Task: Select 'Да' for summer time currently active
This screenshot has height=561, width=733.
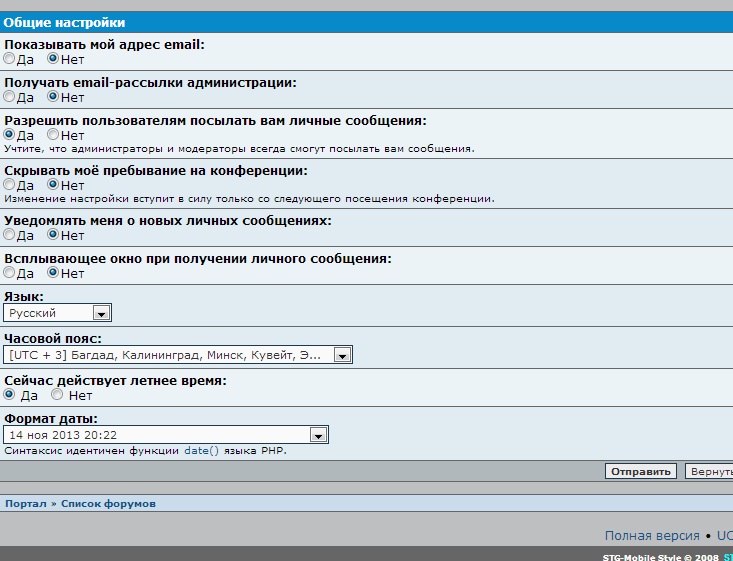Action: 10,395
